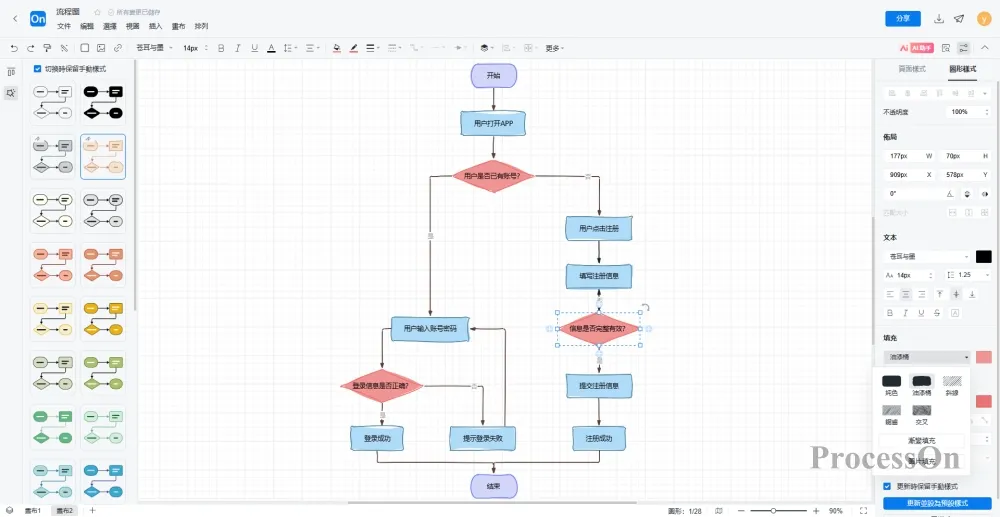The image size is (1000, 517).
Task: Select the 用户点击注册 flowchart node
Action: 599,228
